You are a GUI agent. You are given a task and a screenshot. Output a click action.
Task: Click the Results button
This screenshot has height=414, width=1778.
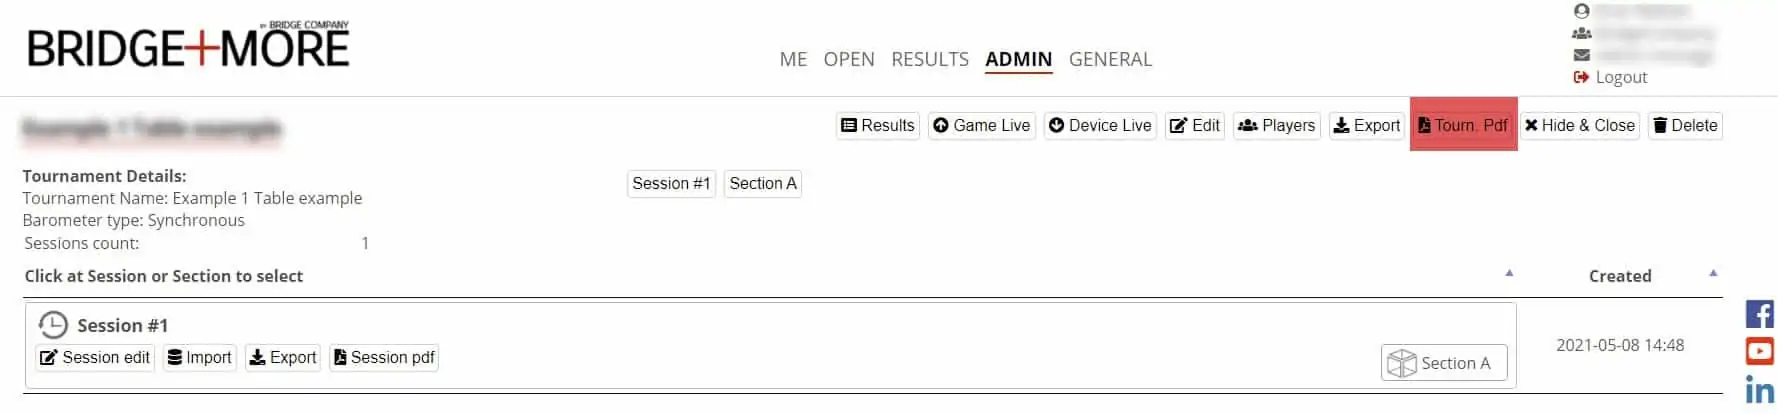pos(877,125)
